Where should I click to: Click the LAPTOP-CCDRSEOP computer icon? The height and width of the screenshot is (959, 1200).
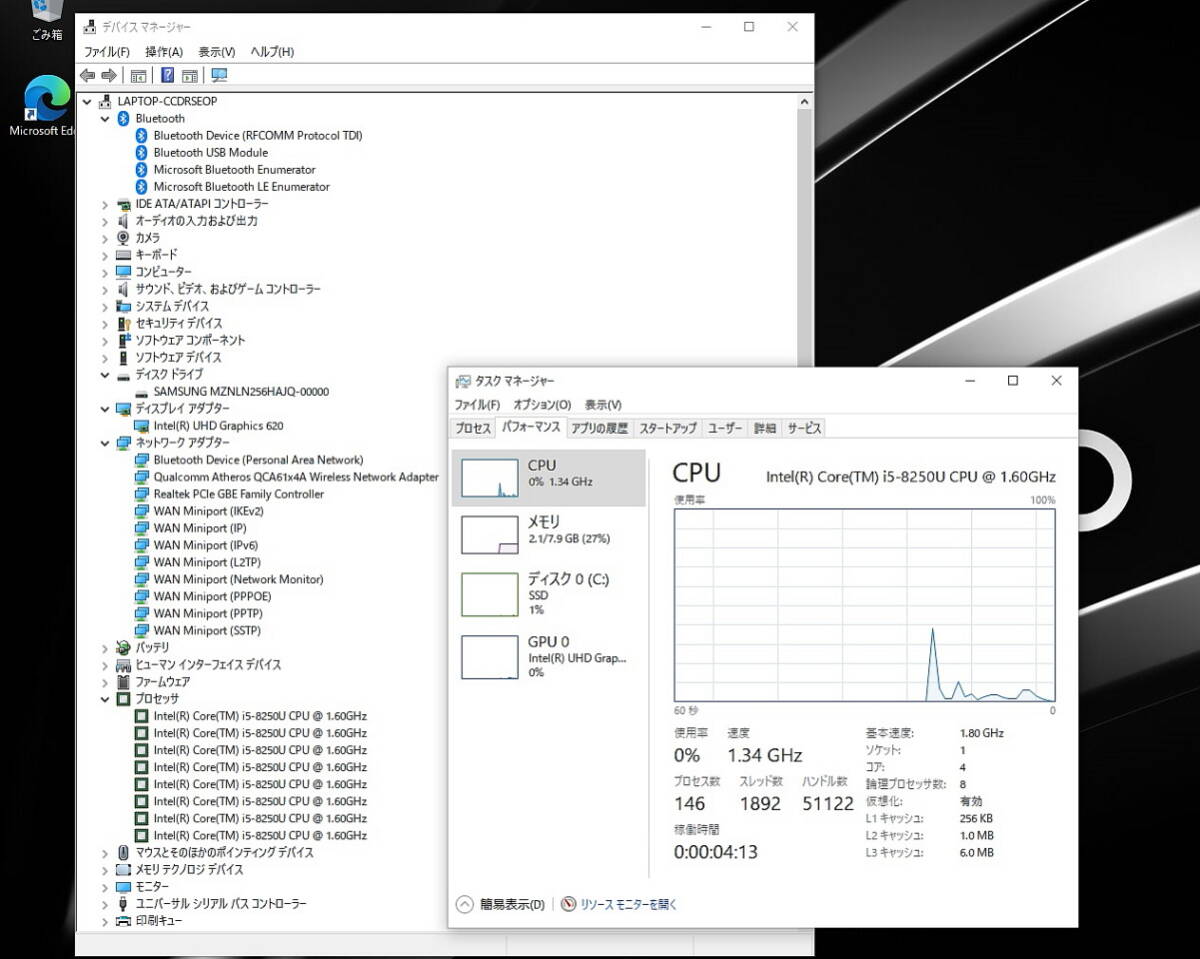click(x=106, y=101)
